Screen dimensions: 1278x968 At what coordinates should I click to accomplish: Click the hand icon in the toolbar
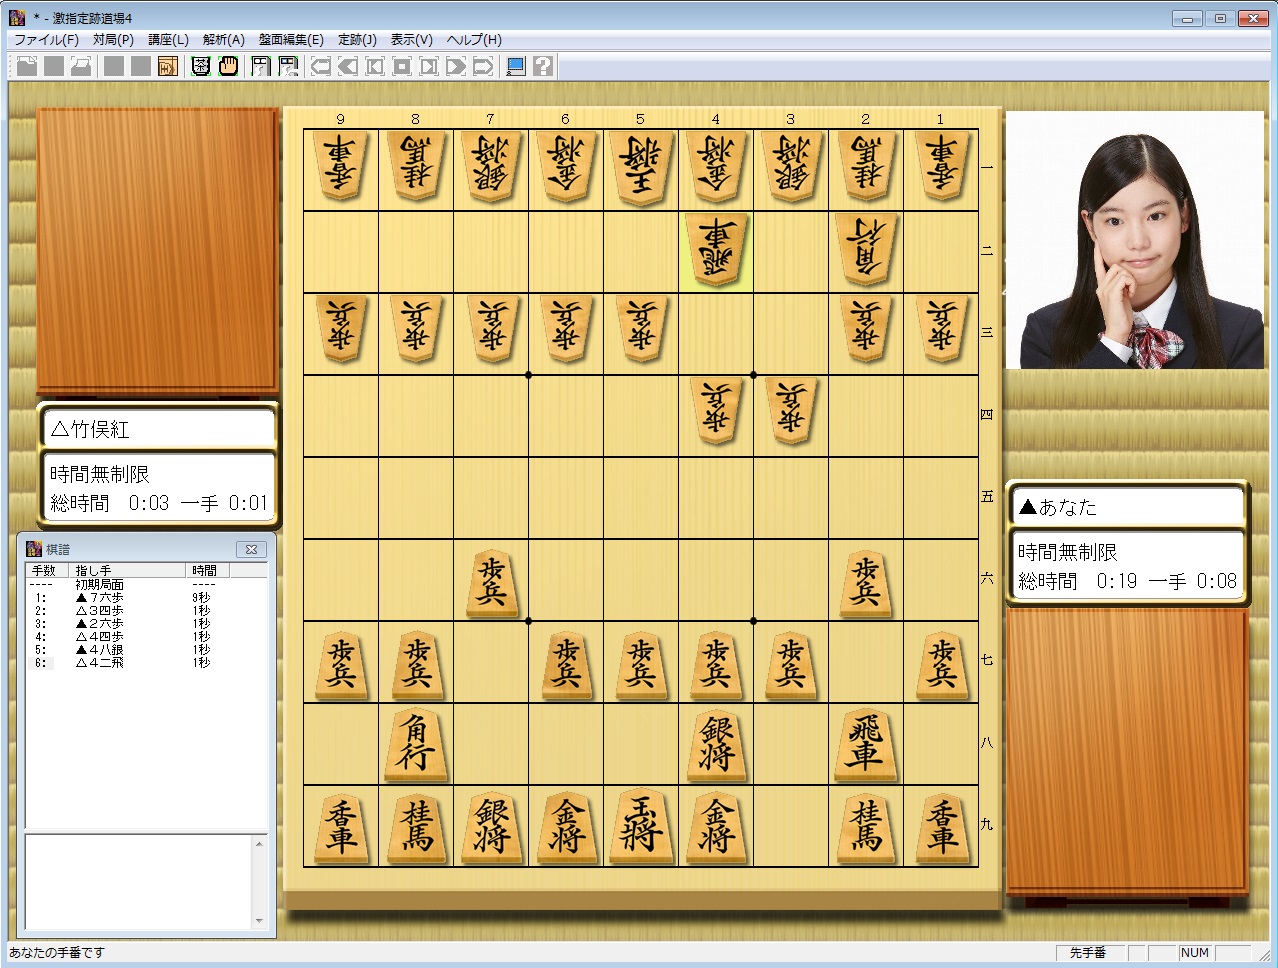[x=229, y=67]
